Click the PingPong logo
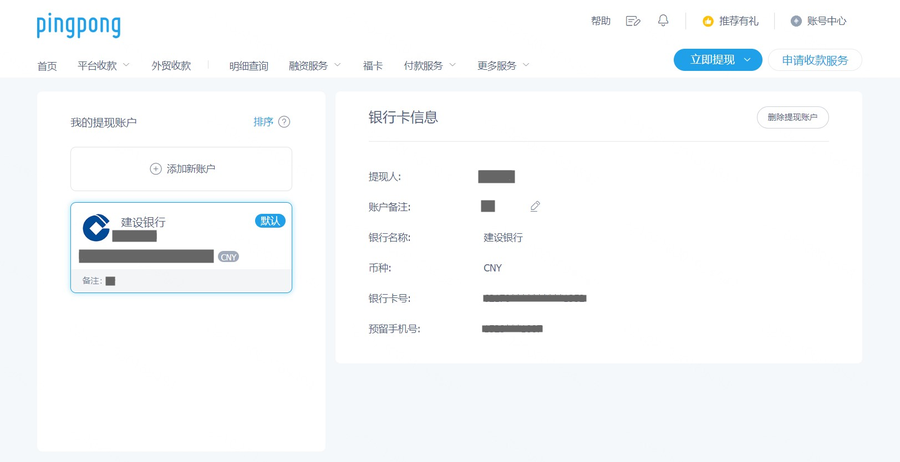 click(x=78, y=24)
